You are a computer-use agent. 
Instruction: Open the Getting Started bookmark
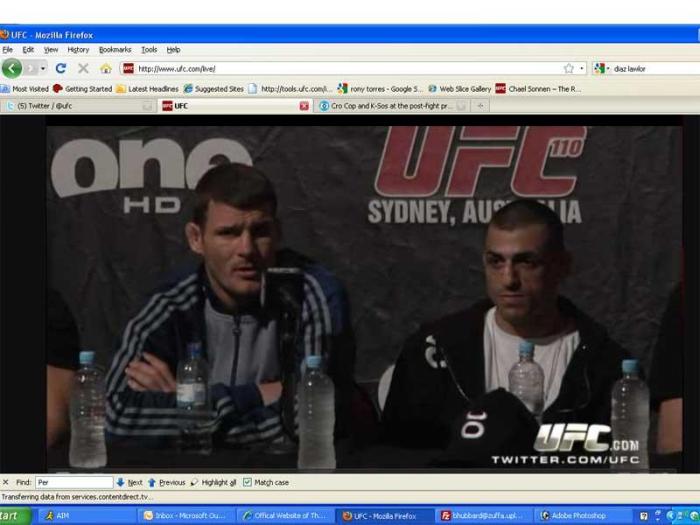(x=83, y=89)
